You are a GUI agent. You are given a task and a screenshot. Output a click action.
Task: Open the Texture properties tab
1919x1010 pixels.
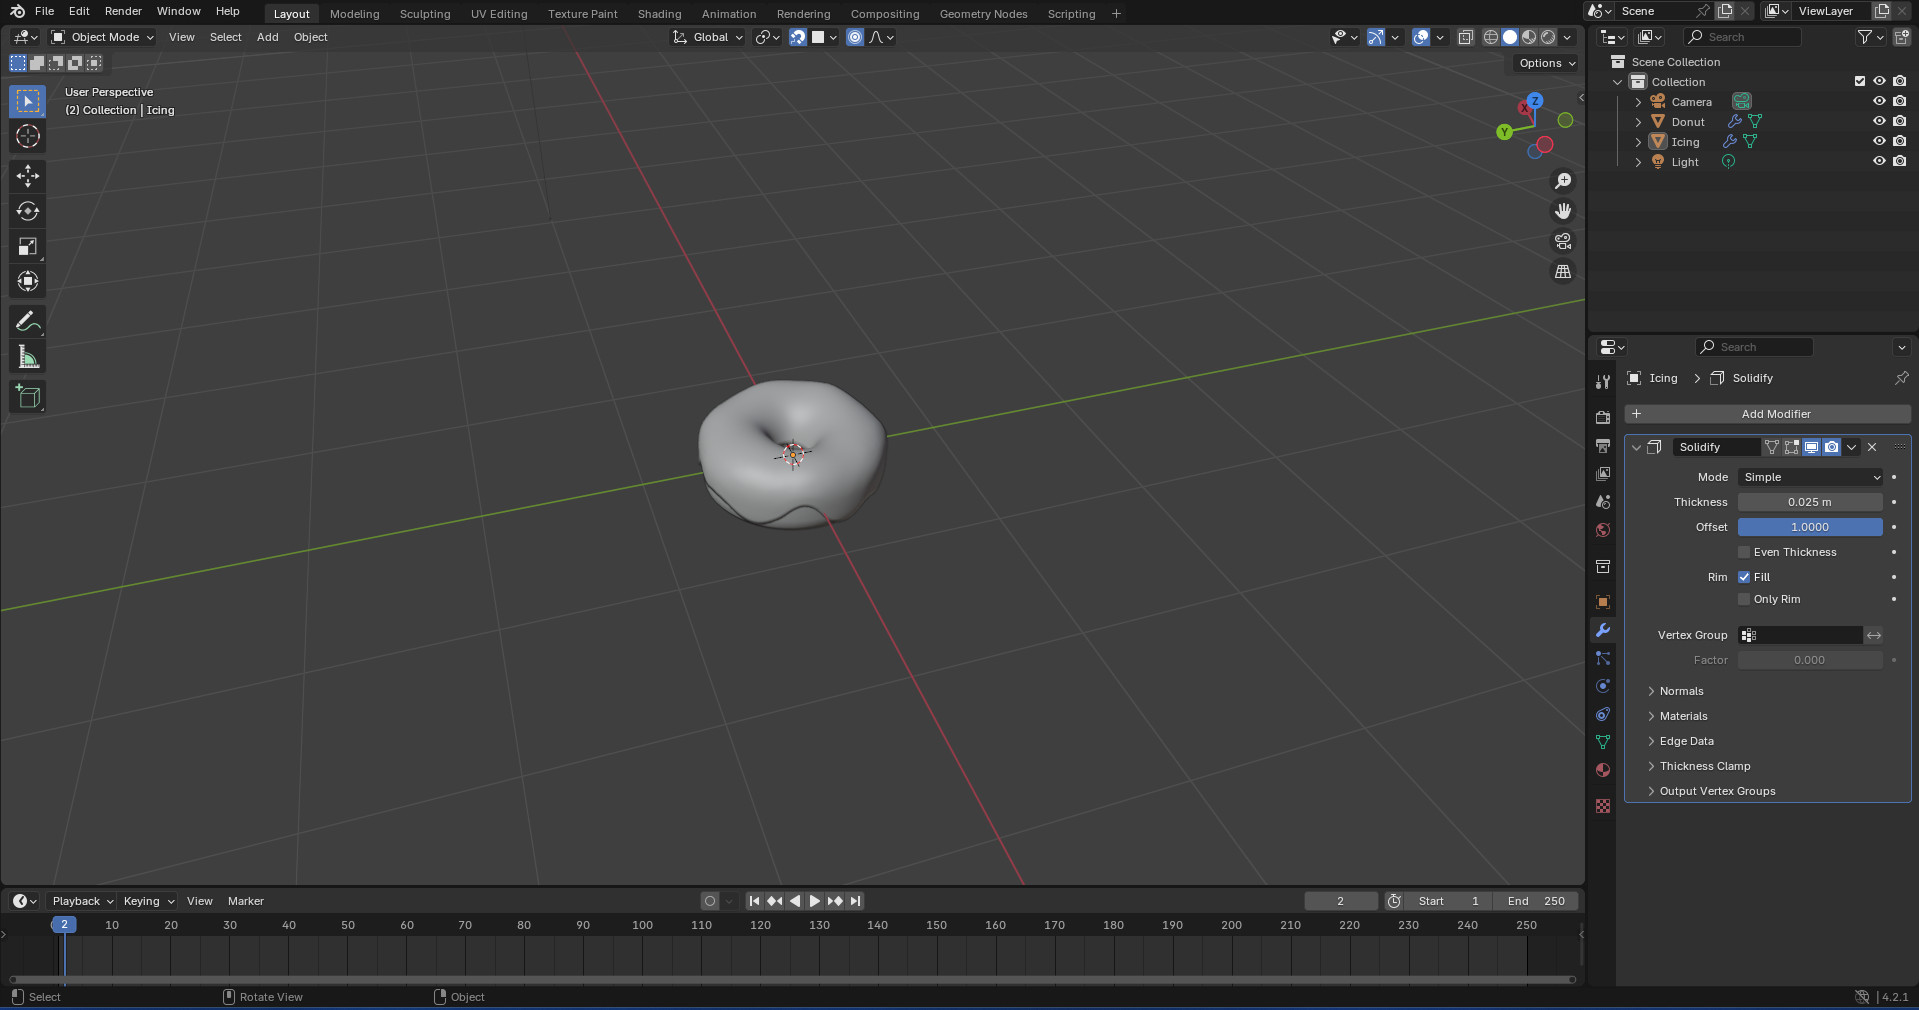[1603, 806]
